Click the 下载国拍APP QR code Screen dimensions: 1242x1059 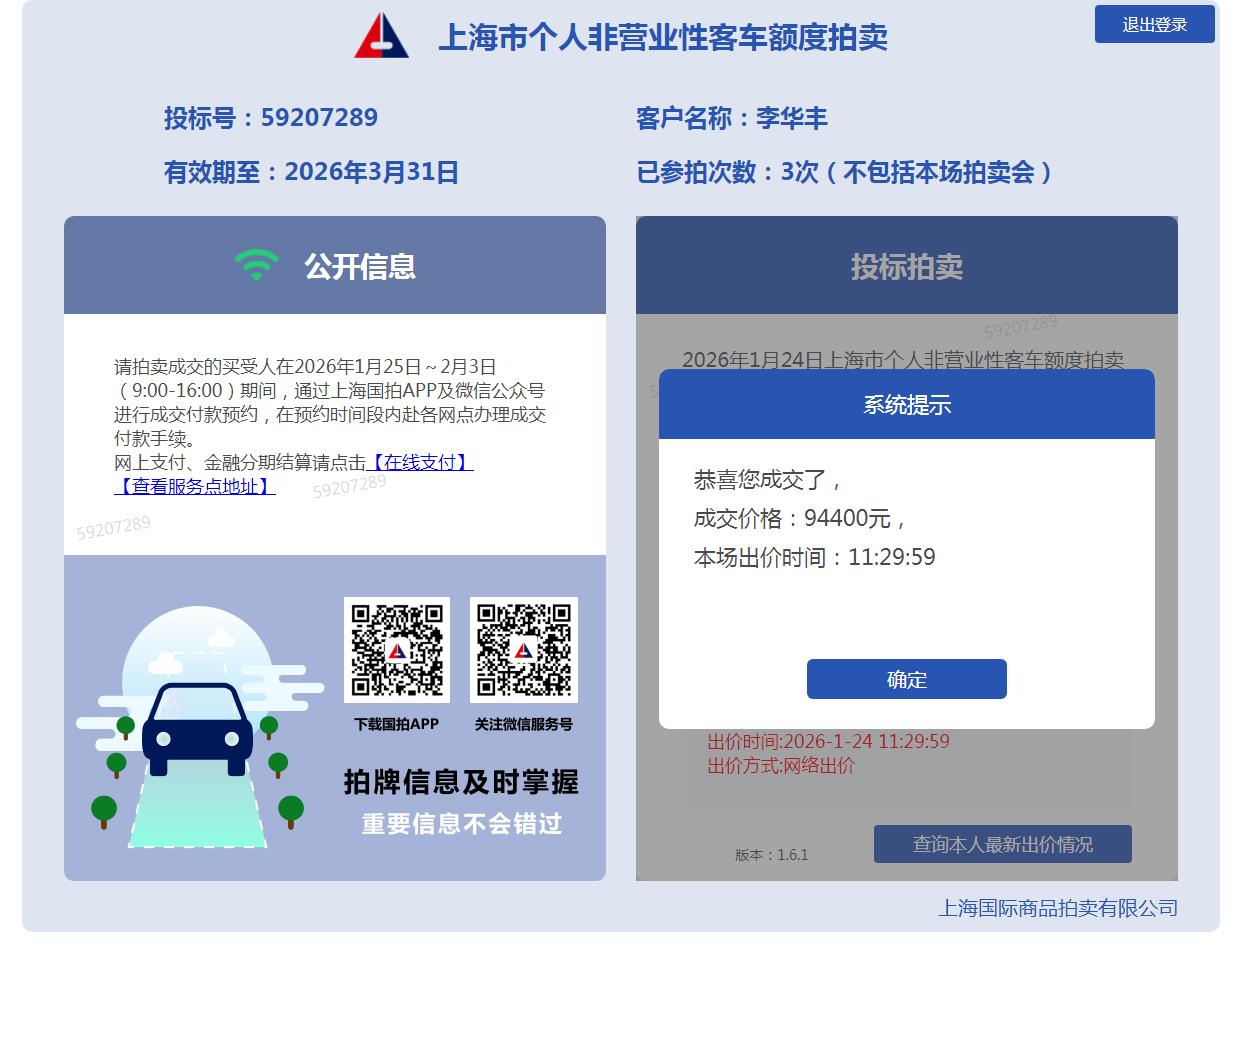coord(397,650)
